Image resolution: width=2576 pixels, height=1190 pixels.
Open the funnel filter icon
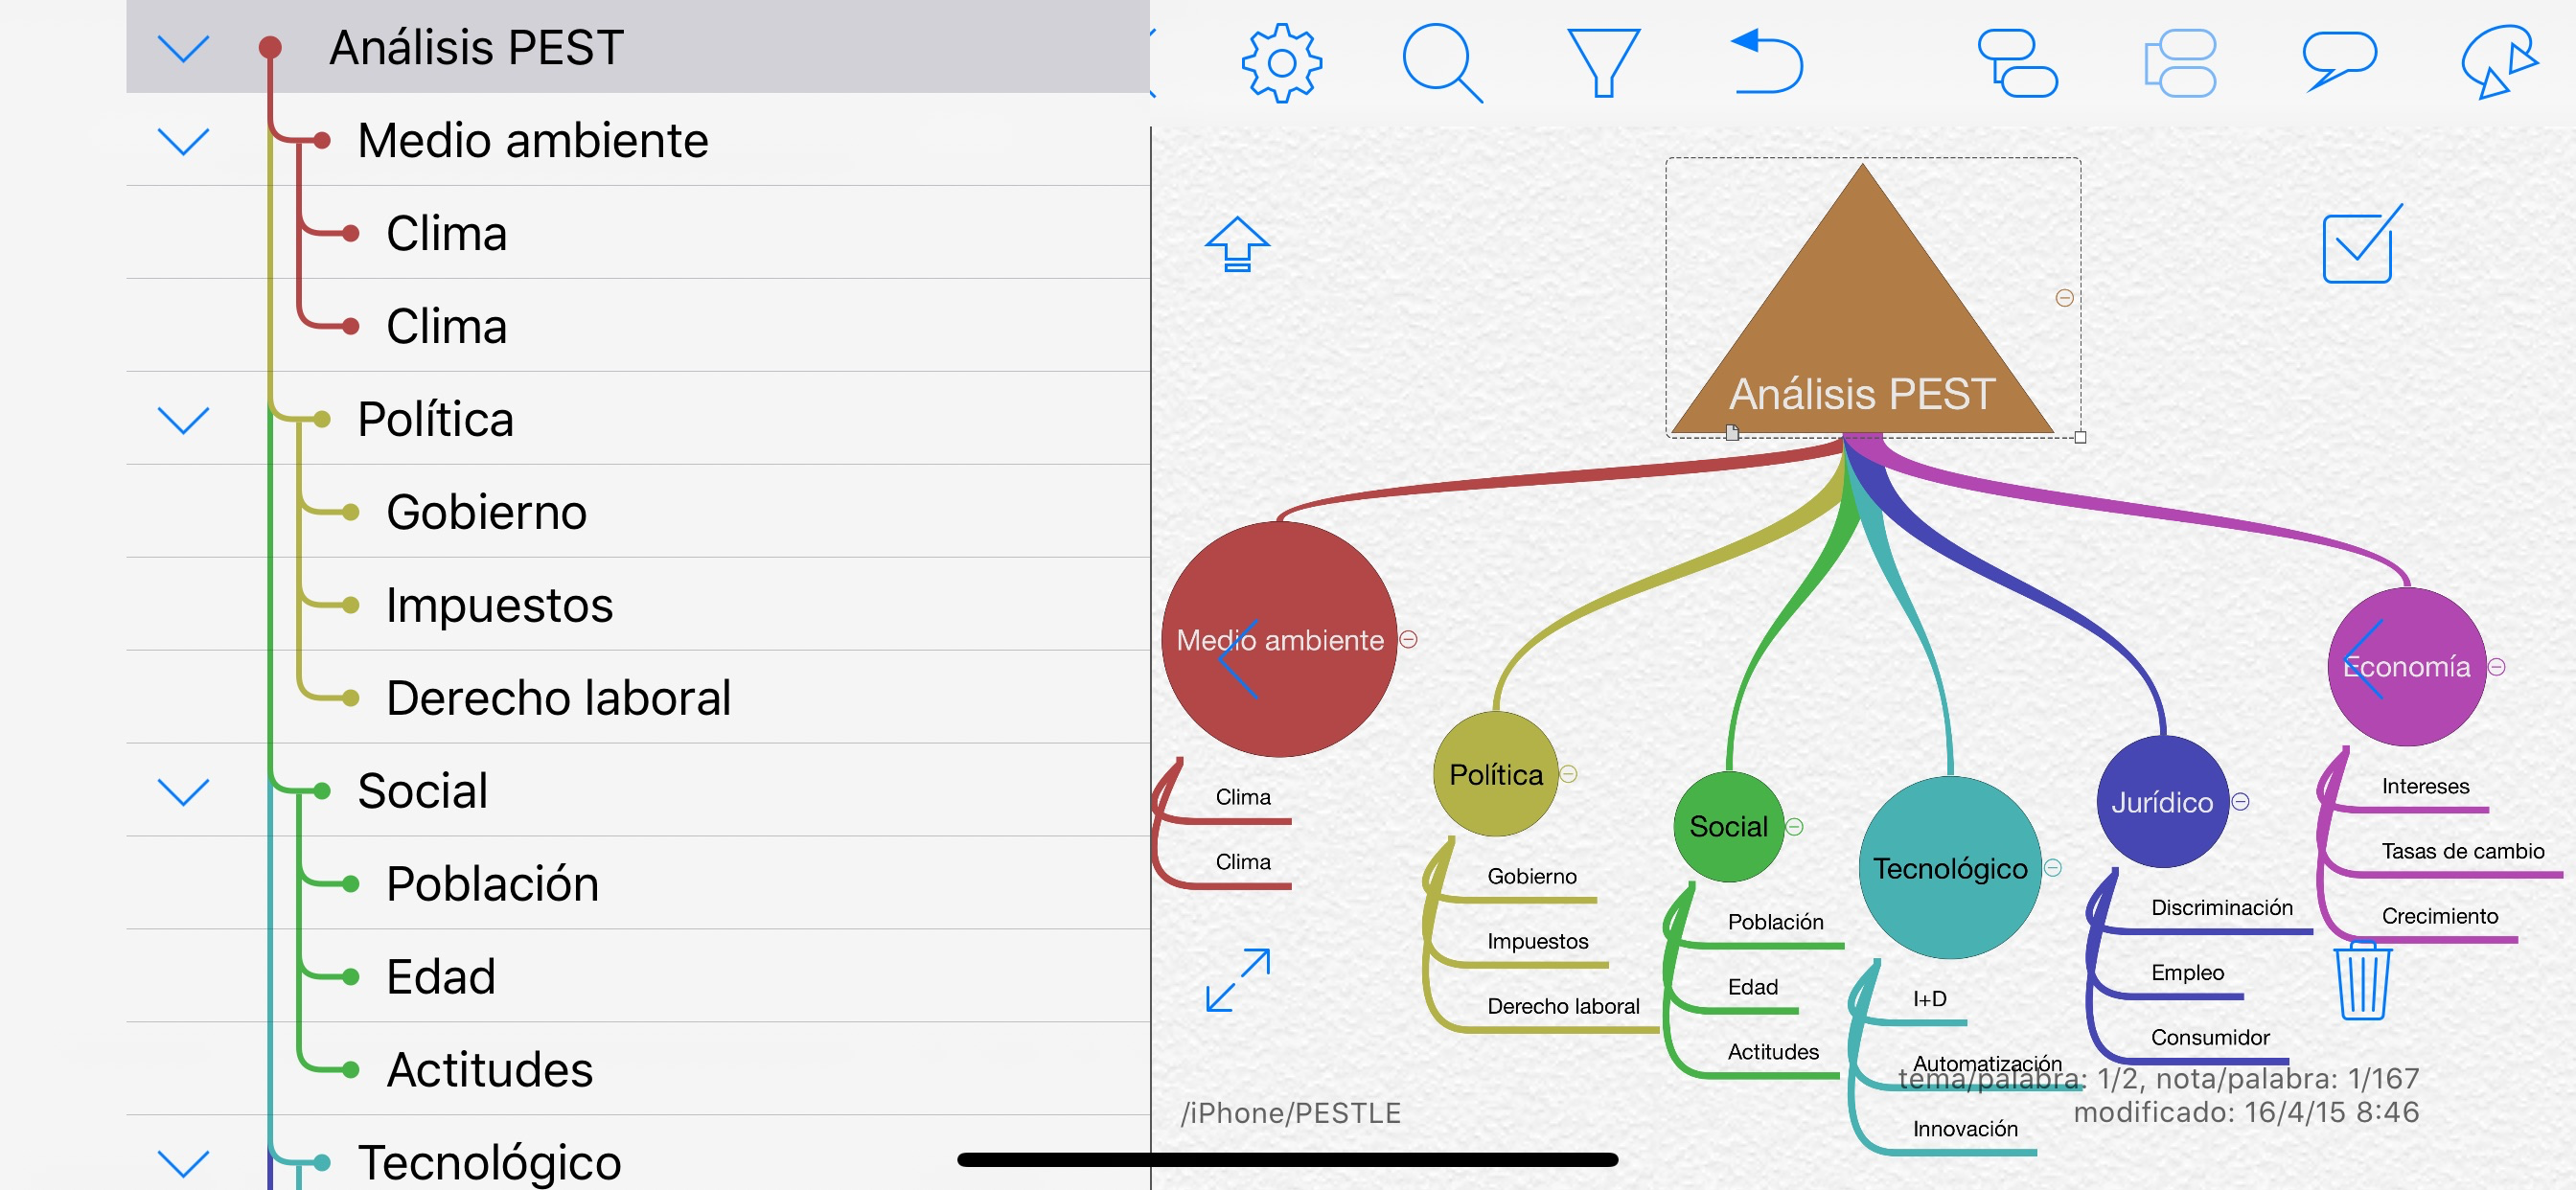1603,63
